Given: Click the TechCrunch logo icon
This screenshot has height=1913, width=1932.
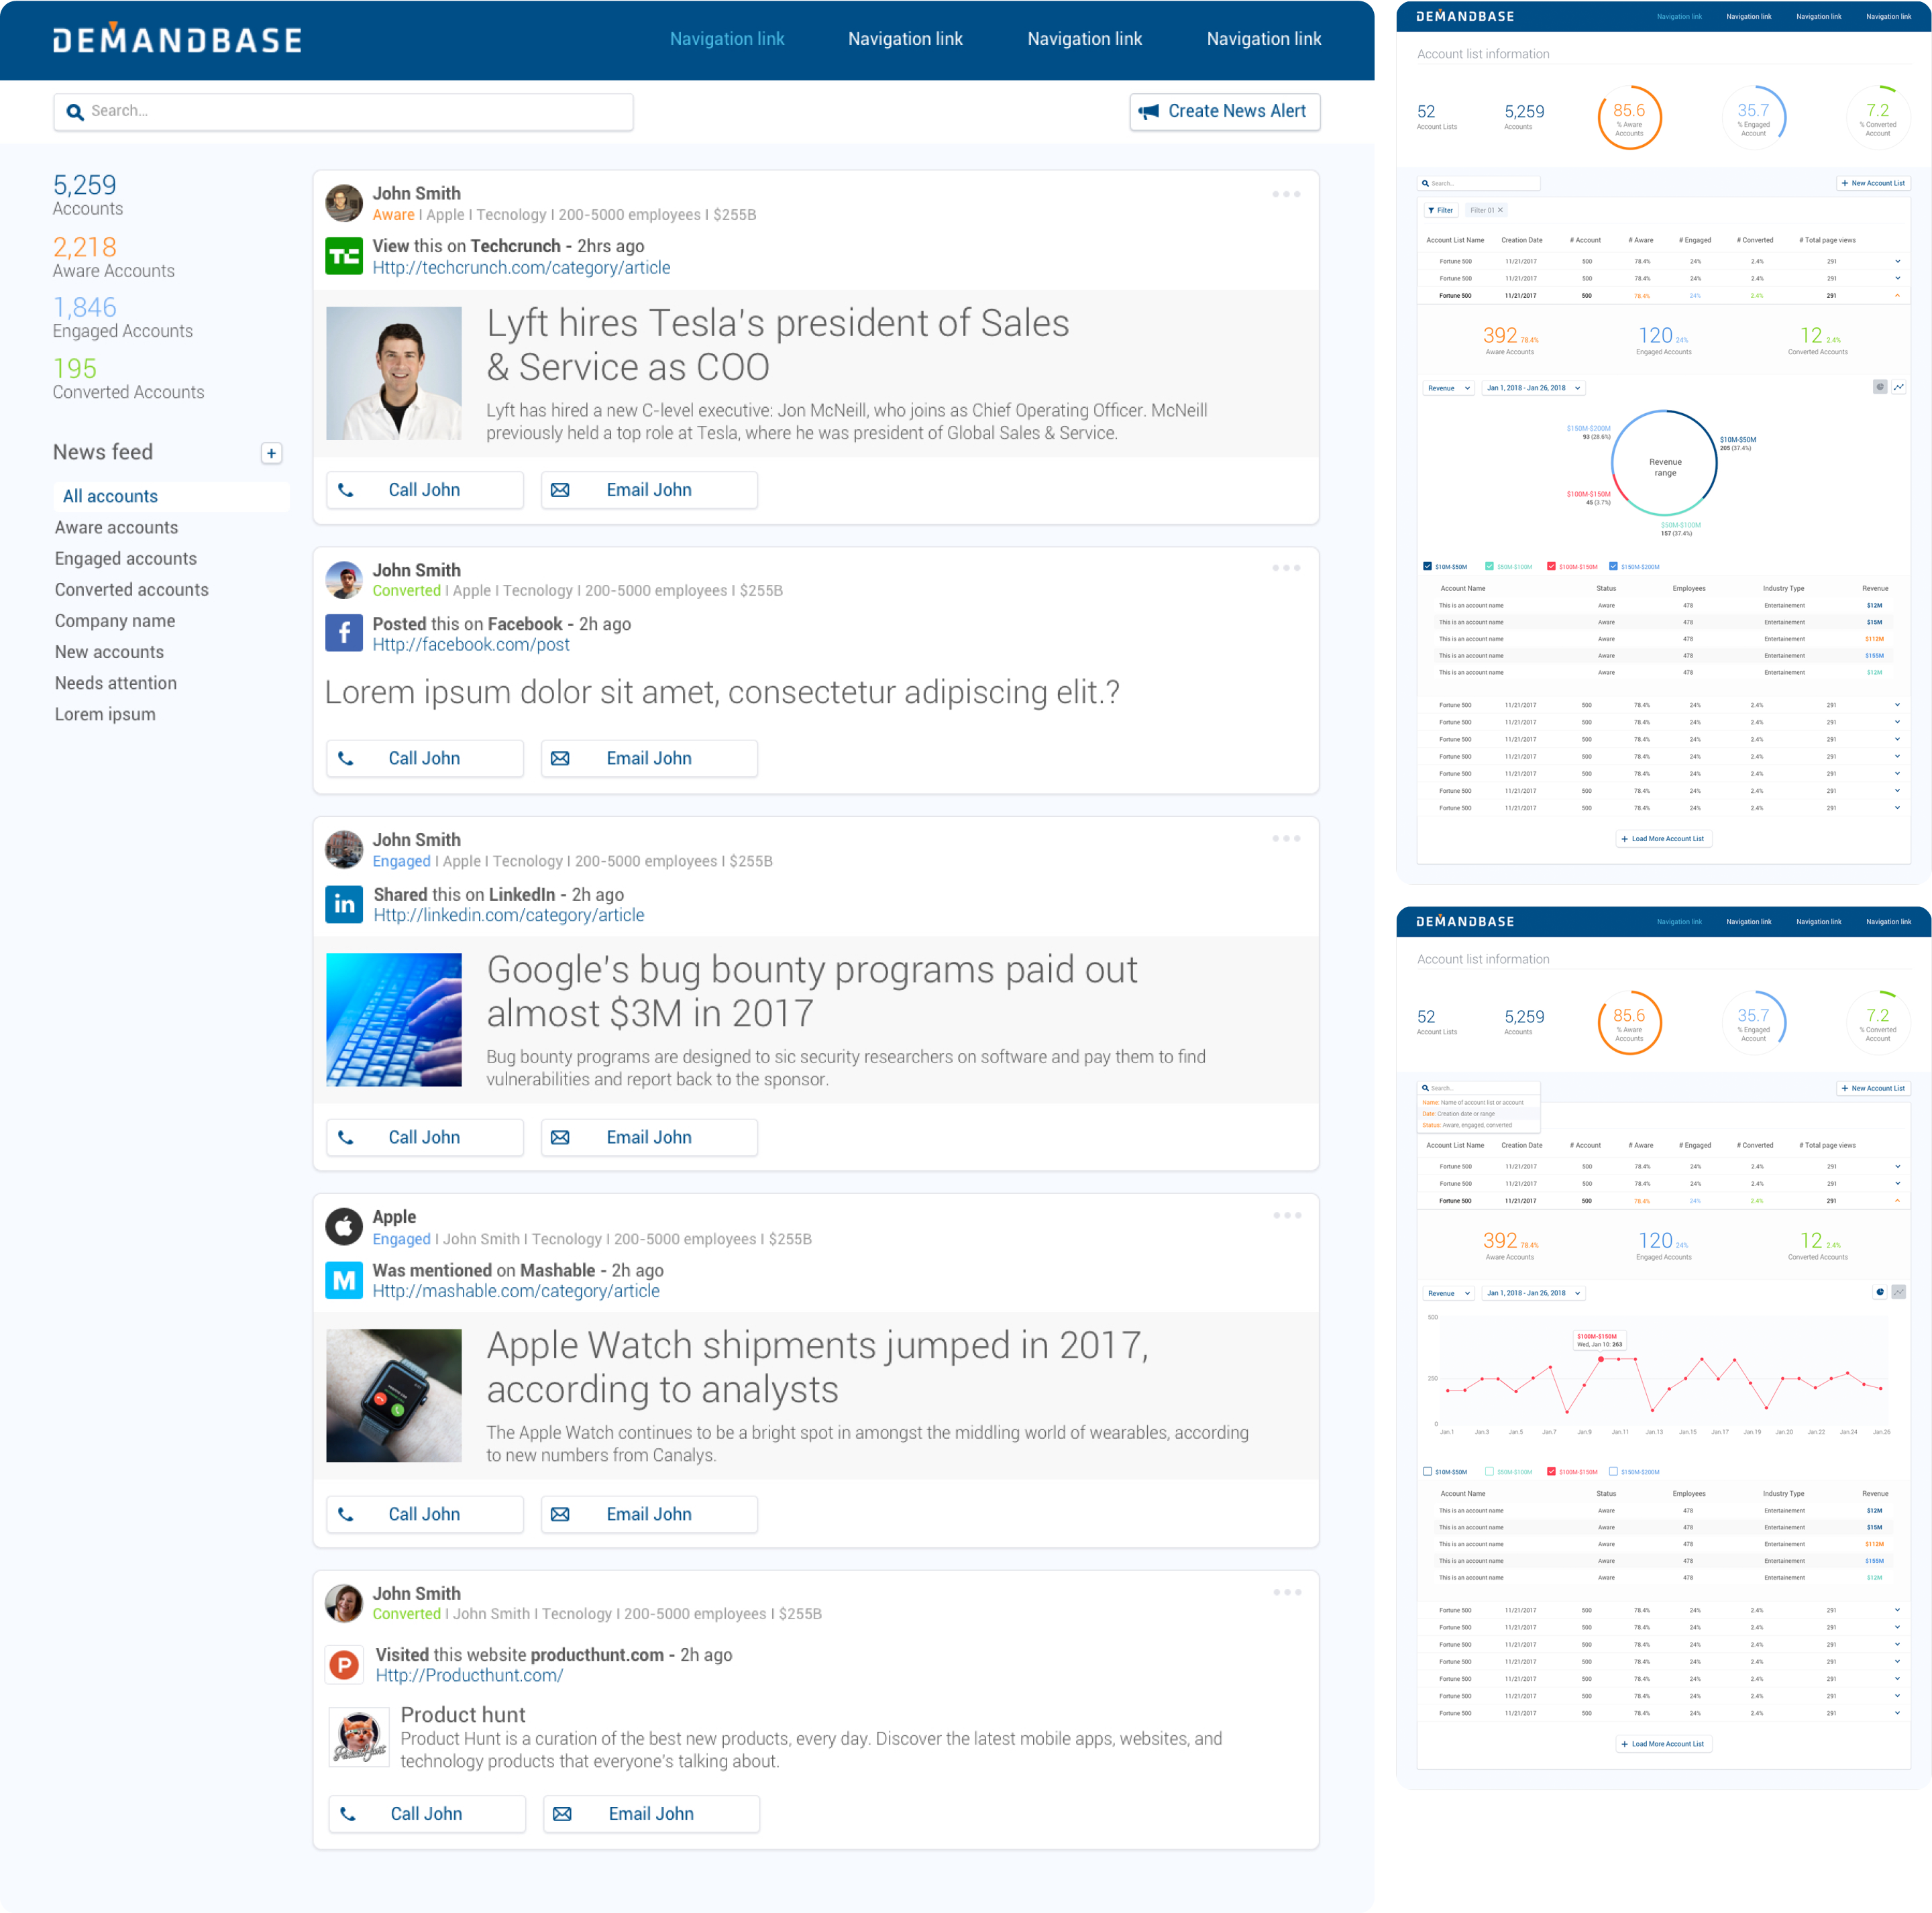Looking at the screenshot, I should tap(344, 256).
